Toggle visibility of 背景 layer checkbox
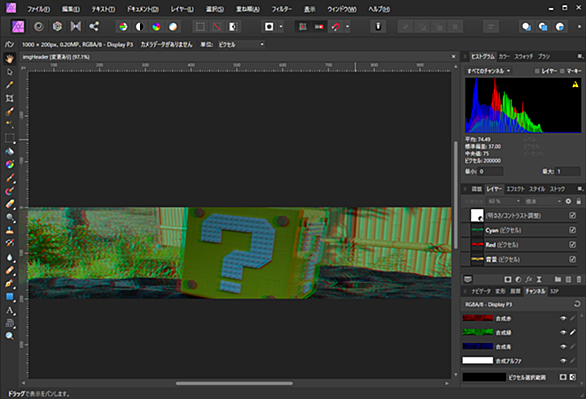The image size is (586, 399). click(x=572, y=259)
